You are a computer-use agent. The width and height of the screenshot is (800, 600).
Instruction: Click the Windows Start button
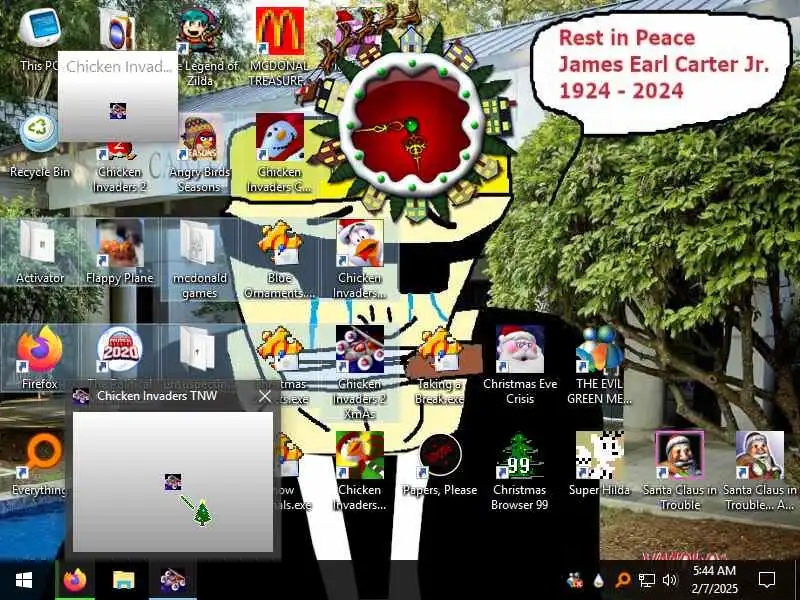tap(24, 580)
